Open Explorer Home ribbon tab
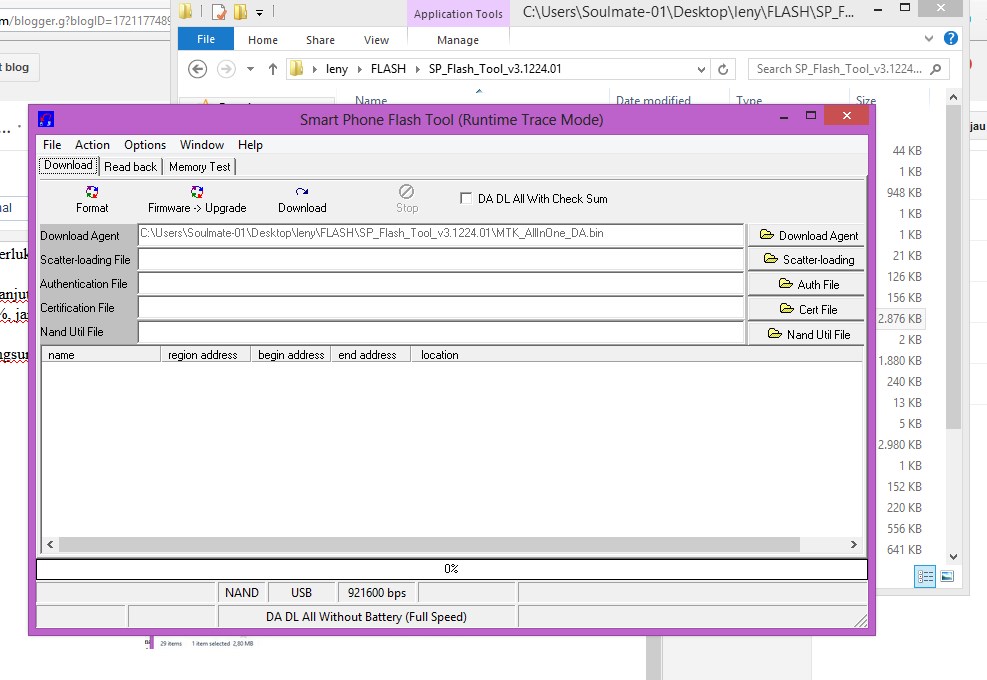987x680 pixels. pyautogui.click(x=262, y=40)
